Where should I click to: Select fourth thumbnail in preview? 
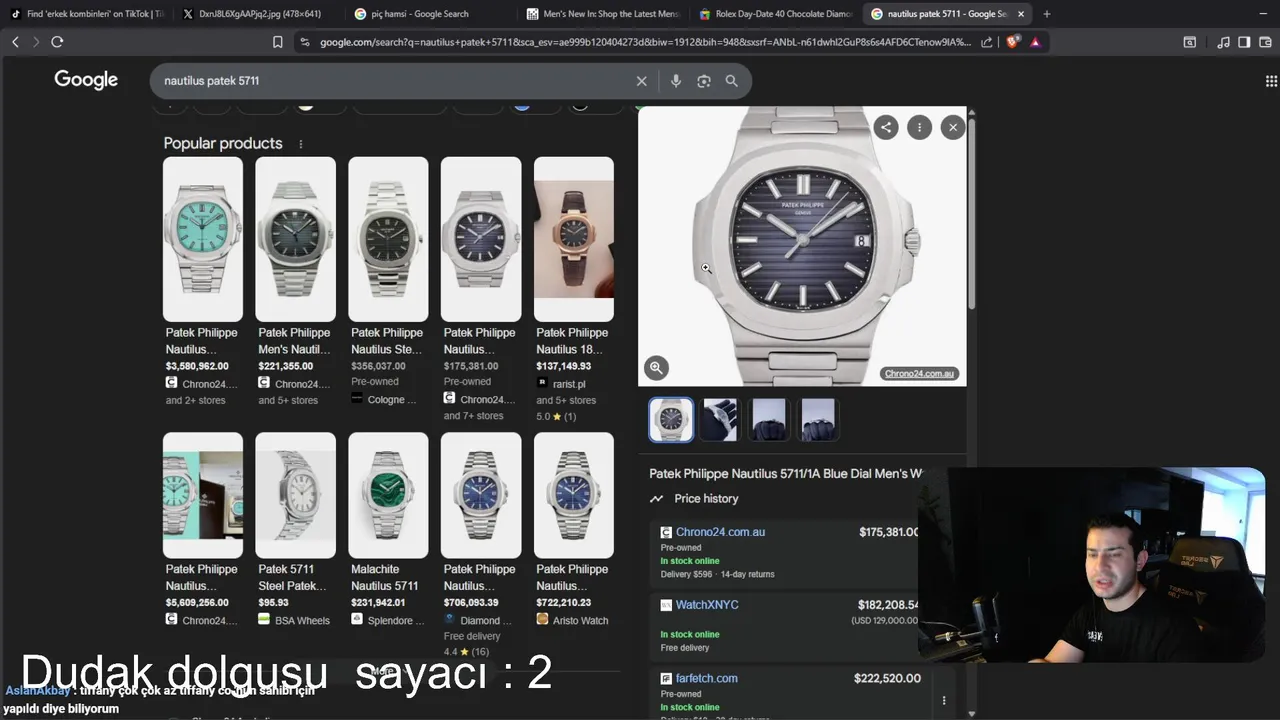(x=818, y=420)
